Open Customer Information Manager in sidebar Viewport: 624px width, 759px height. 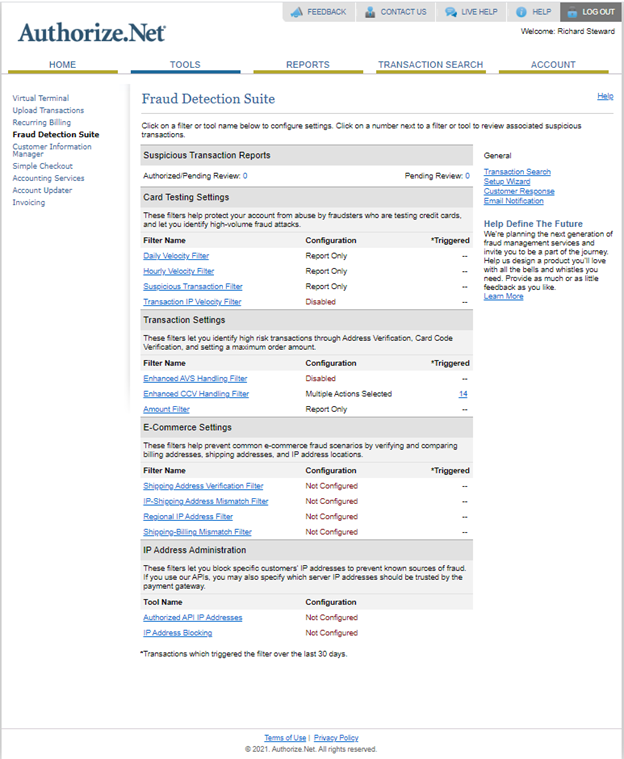click(52, 150)
